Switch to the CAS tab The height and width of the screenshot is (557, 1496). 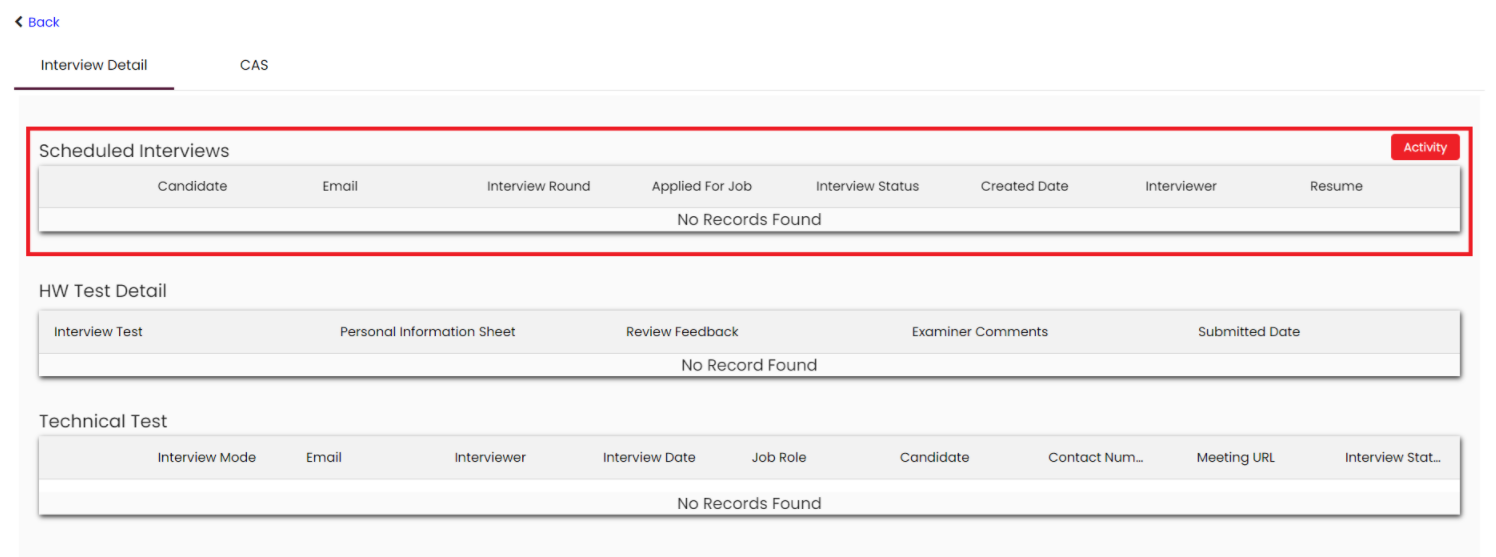pos(254,65)
